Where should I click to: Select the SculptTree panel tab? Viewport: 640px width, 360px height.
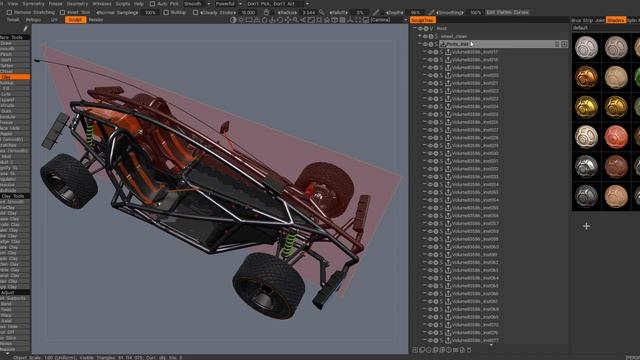tap(422, 20)
